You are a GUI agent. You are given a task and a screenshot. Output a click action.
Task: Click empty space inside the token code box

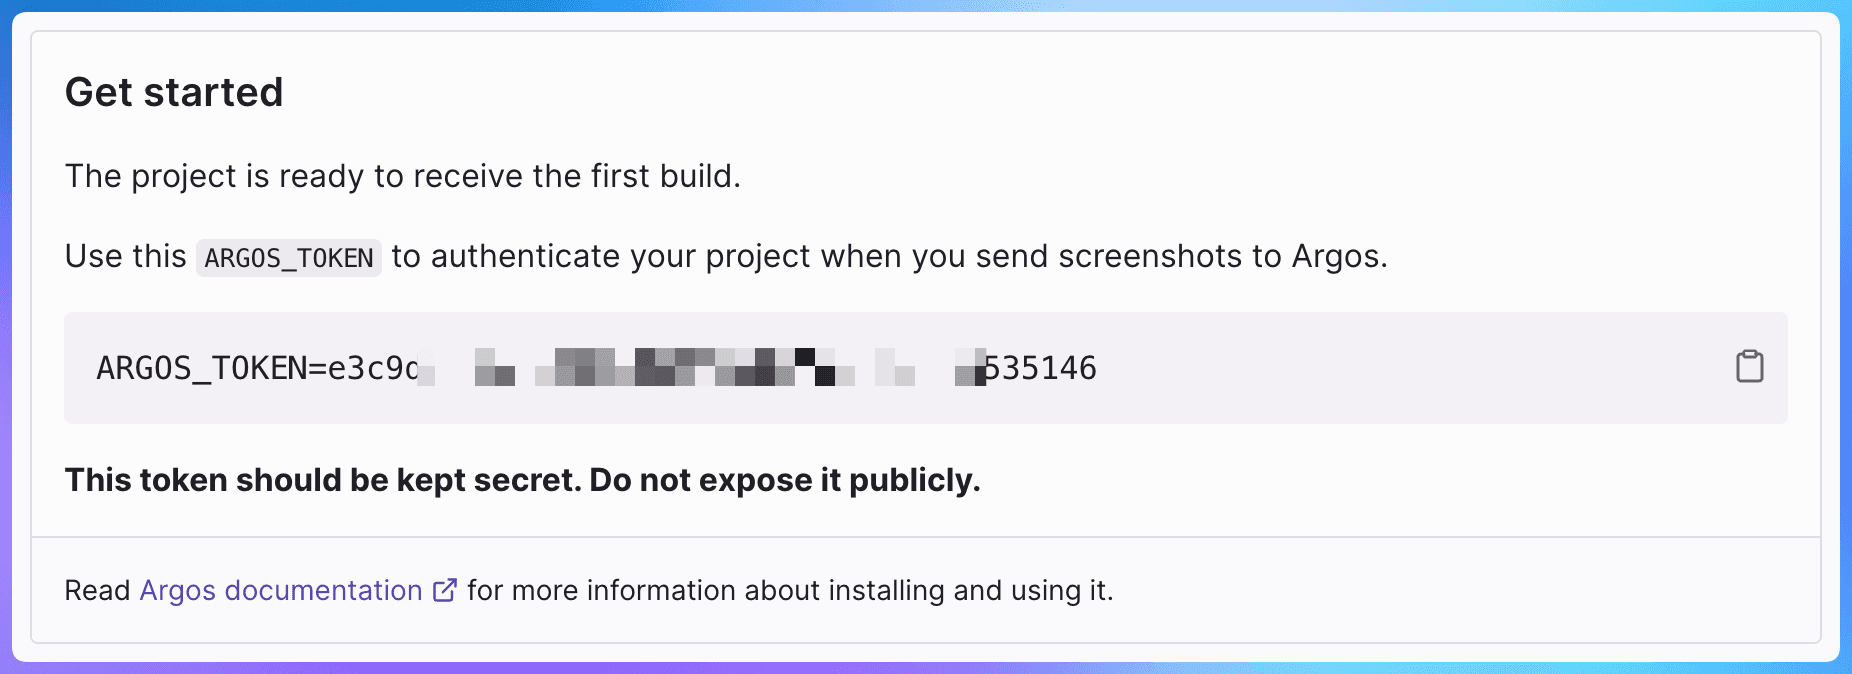tap(1400, 368)
